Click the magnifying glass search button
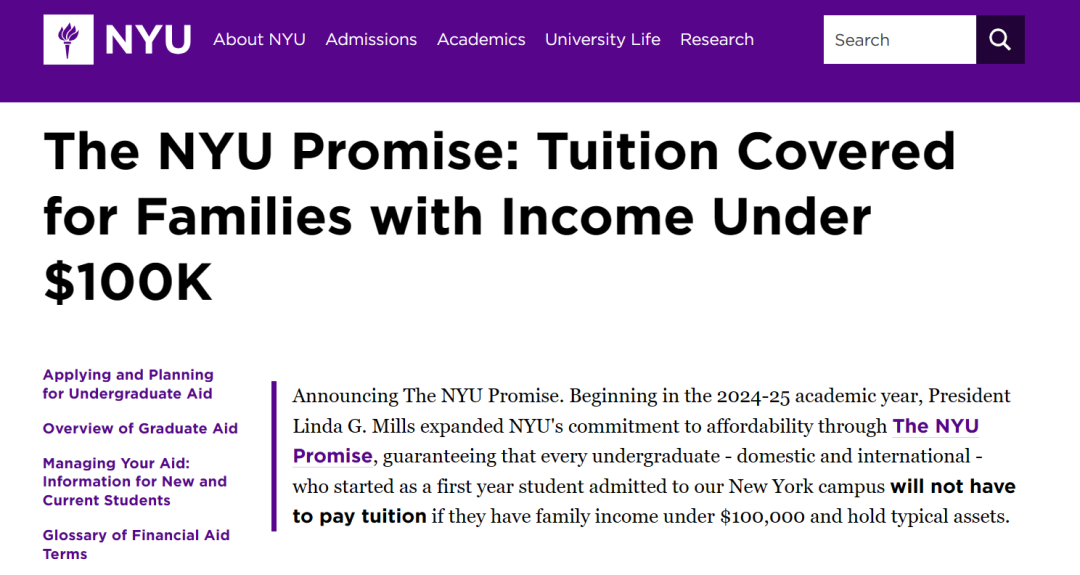The width and height of the screenshot is (1080, 575). [1000, 40]
